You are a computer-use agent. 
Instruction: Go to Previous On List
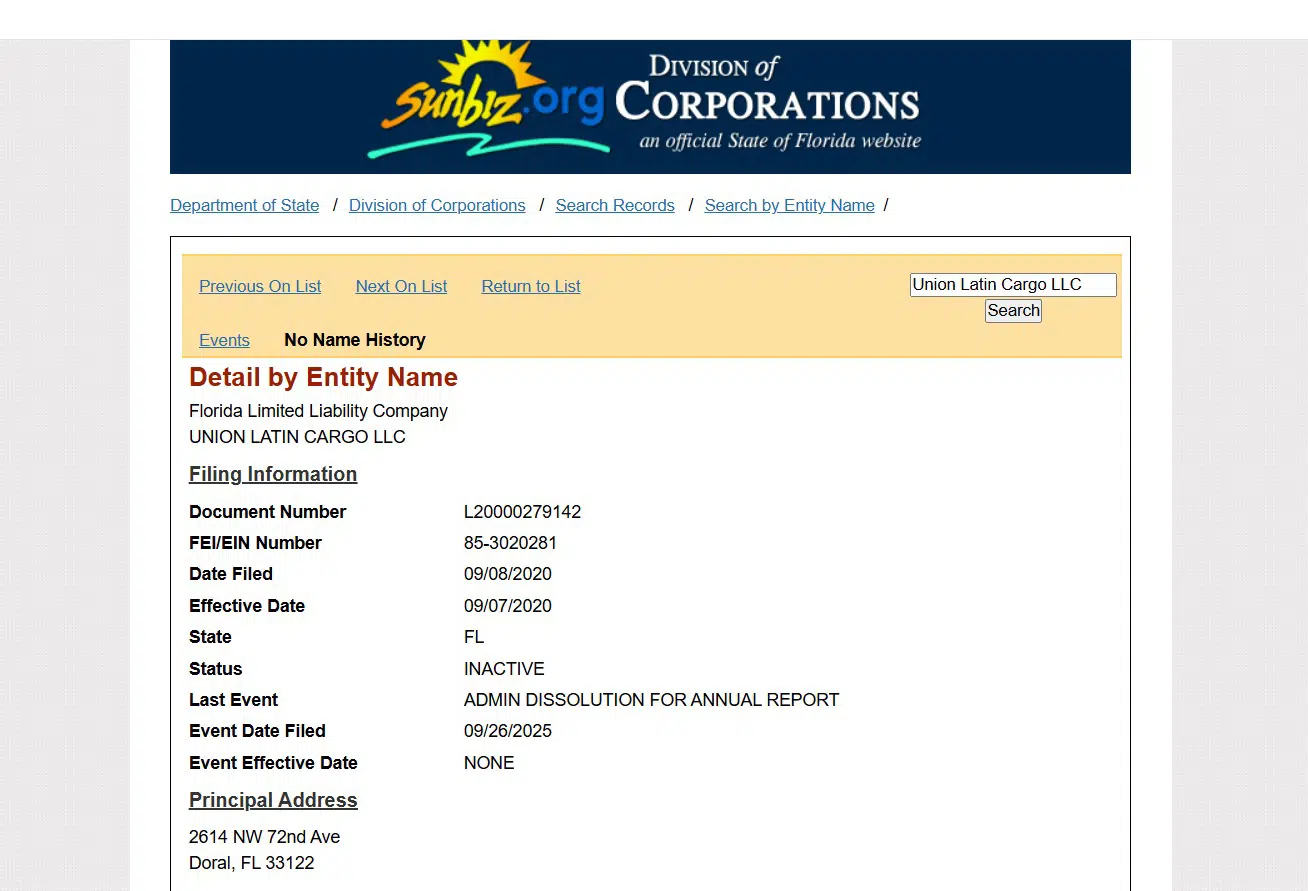260,286
